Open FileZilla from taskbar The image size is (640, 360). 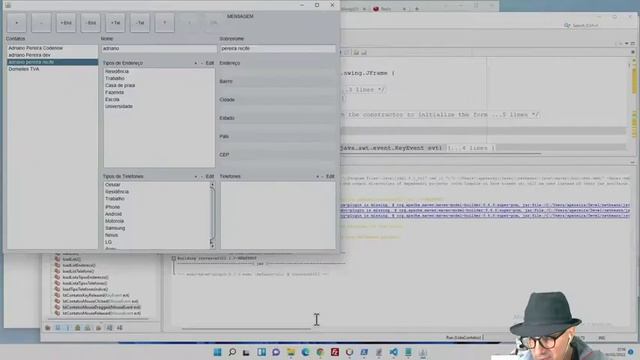tap(335, 352)
